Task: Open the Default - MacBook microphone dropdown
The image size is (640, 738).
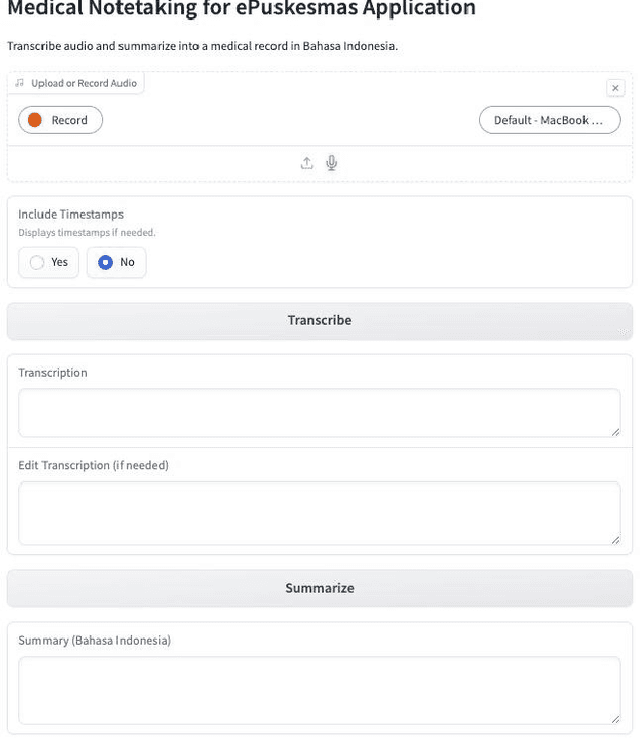Action: point(549,120)
